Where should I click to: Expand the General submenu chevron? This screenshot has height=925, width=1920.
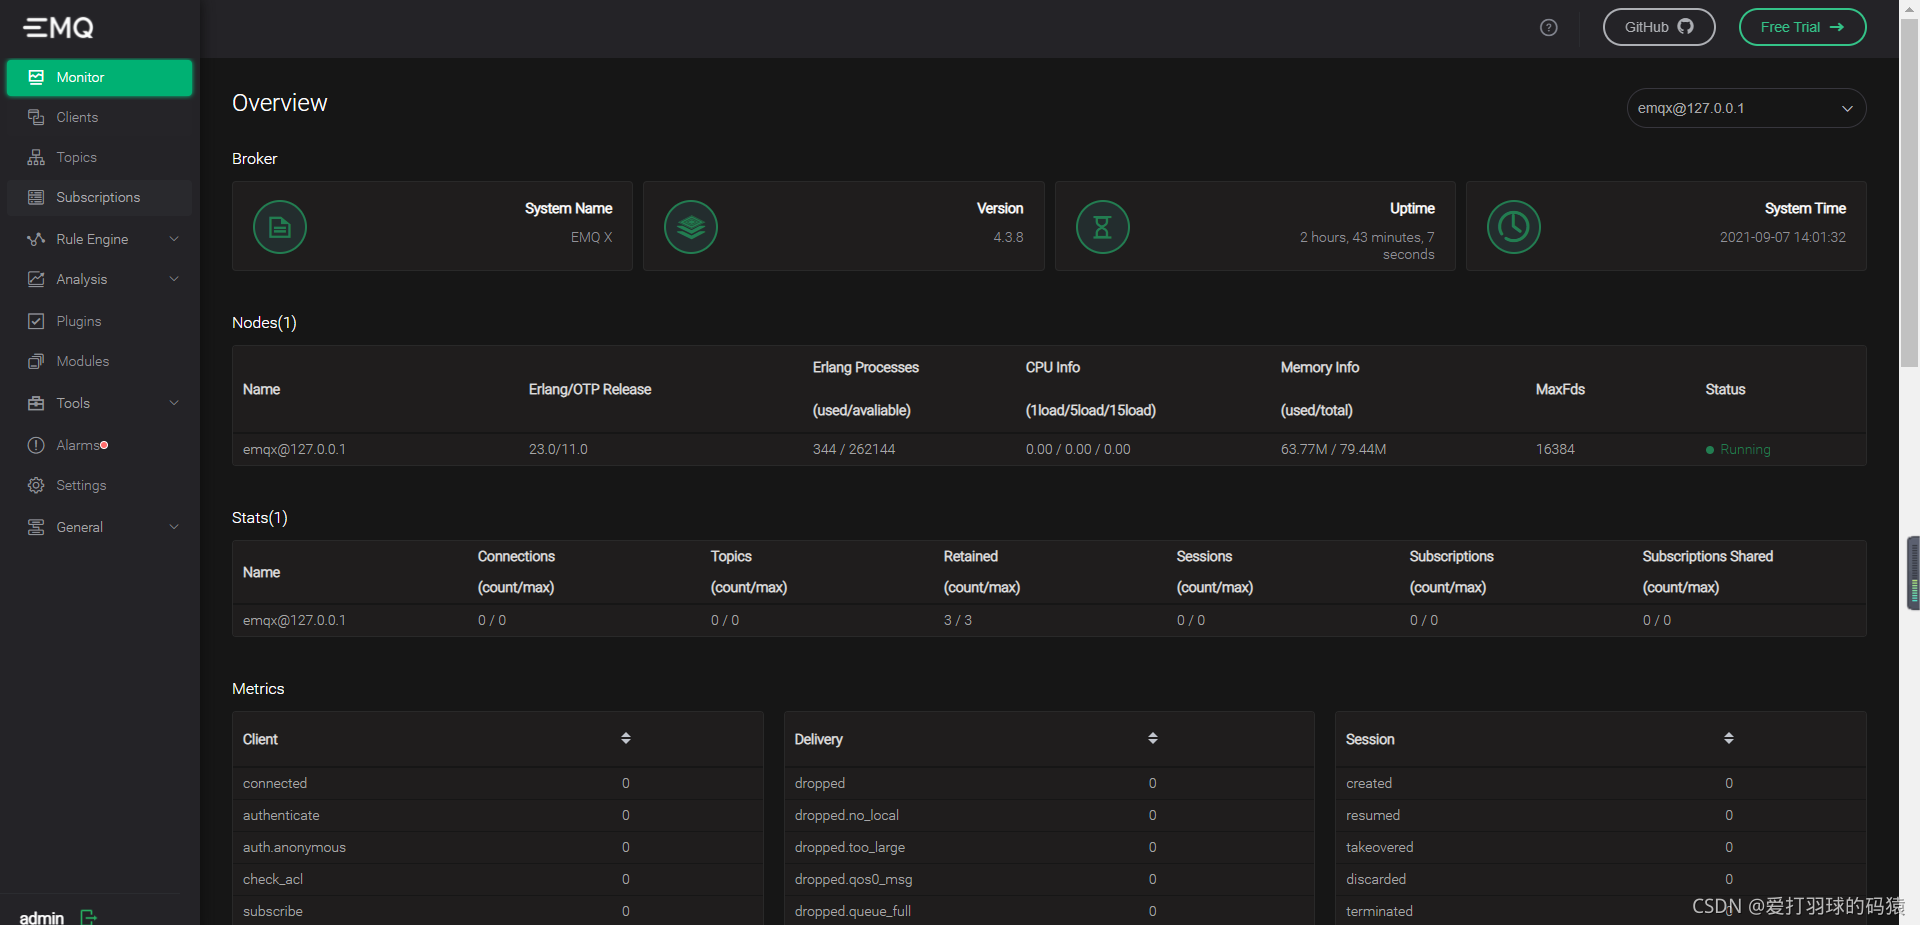click(174, 527)
